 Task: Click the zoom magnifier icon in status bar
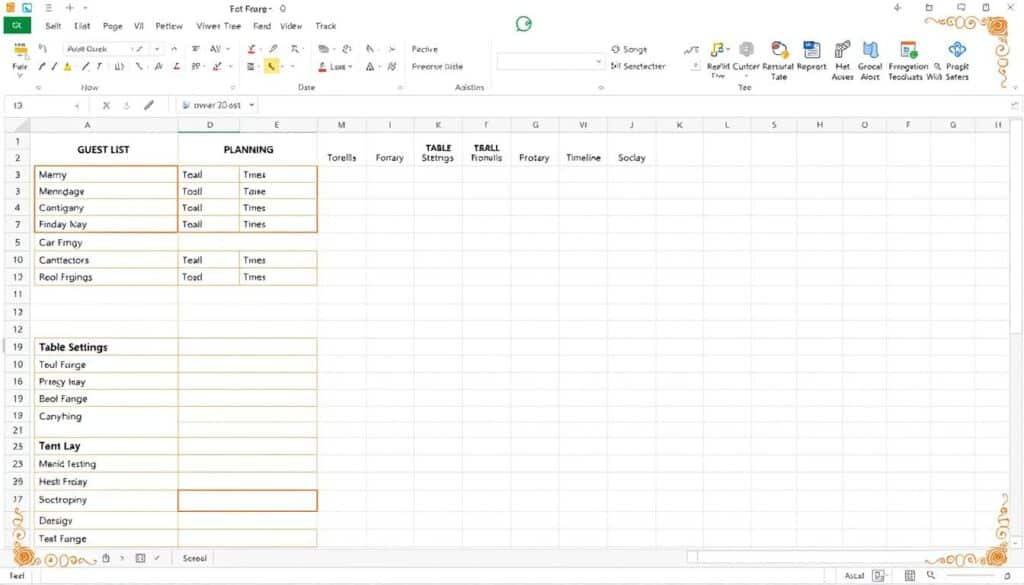click(931, 575)
